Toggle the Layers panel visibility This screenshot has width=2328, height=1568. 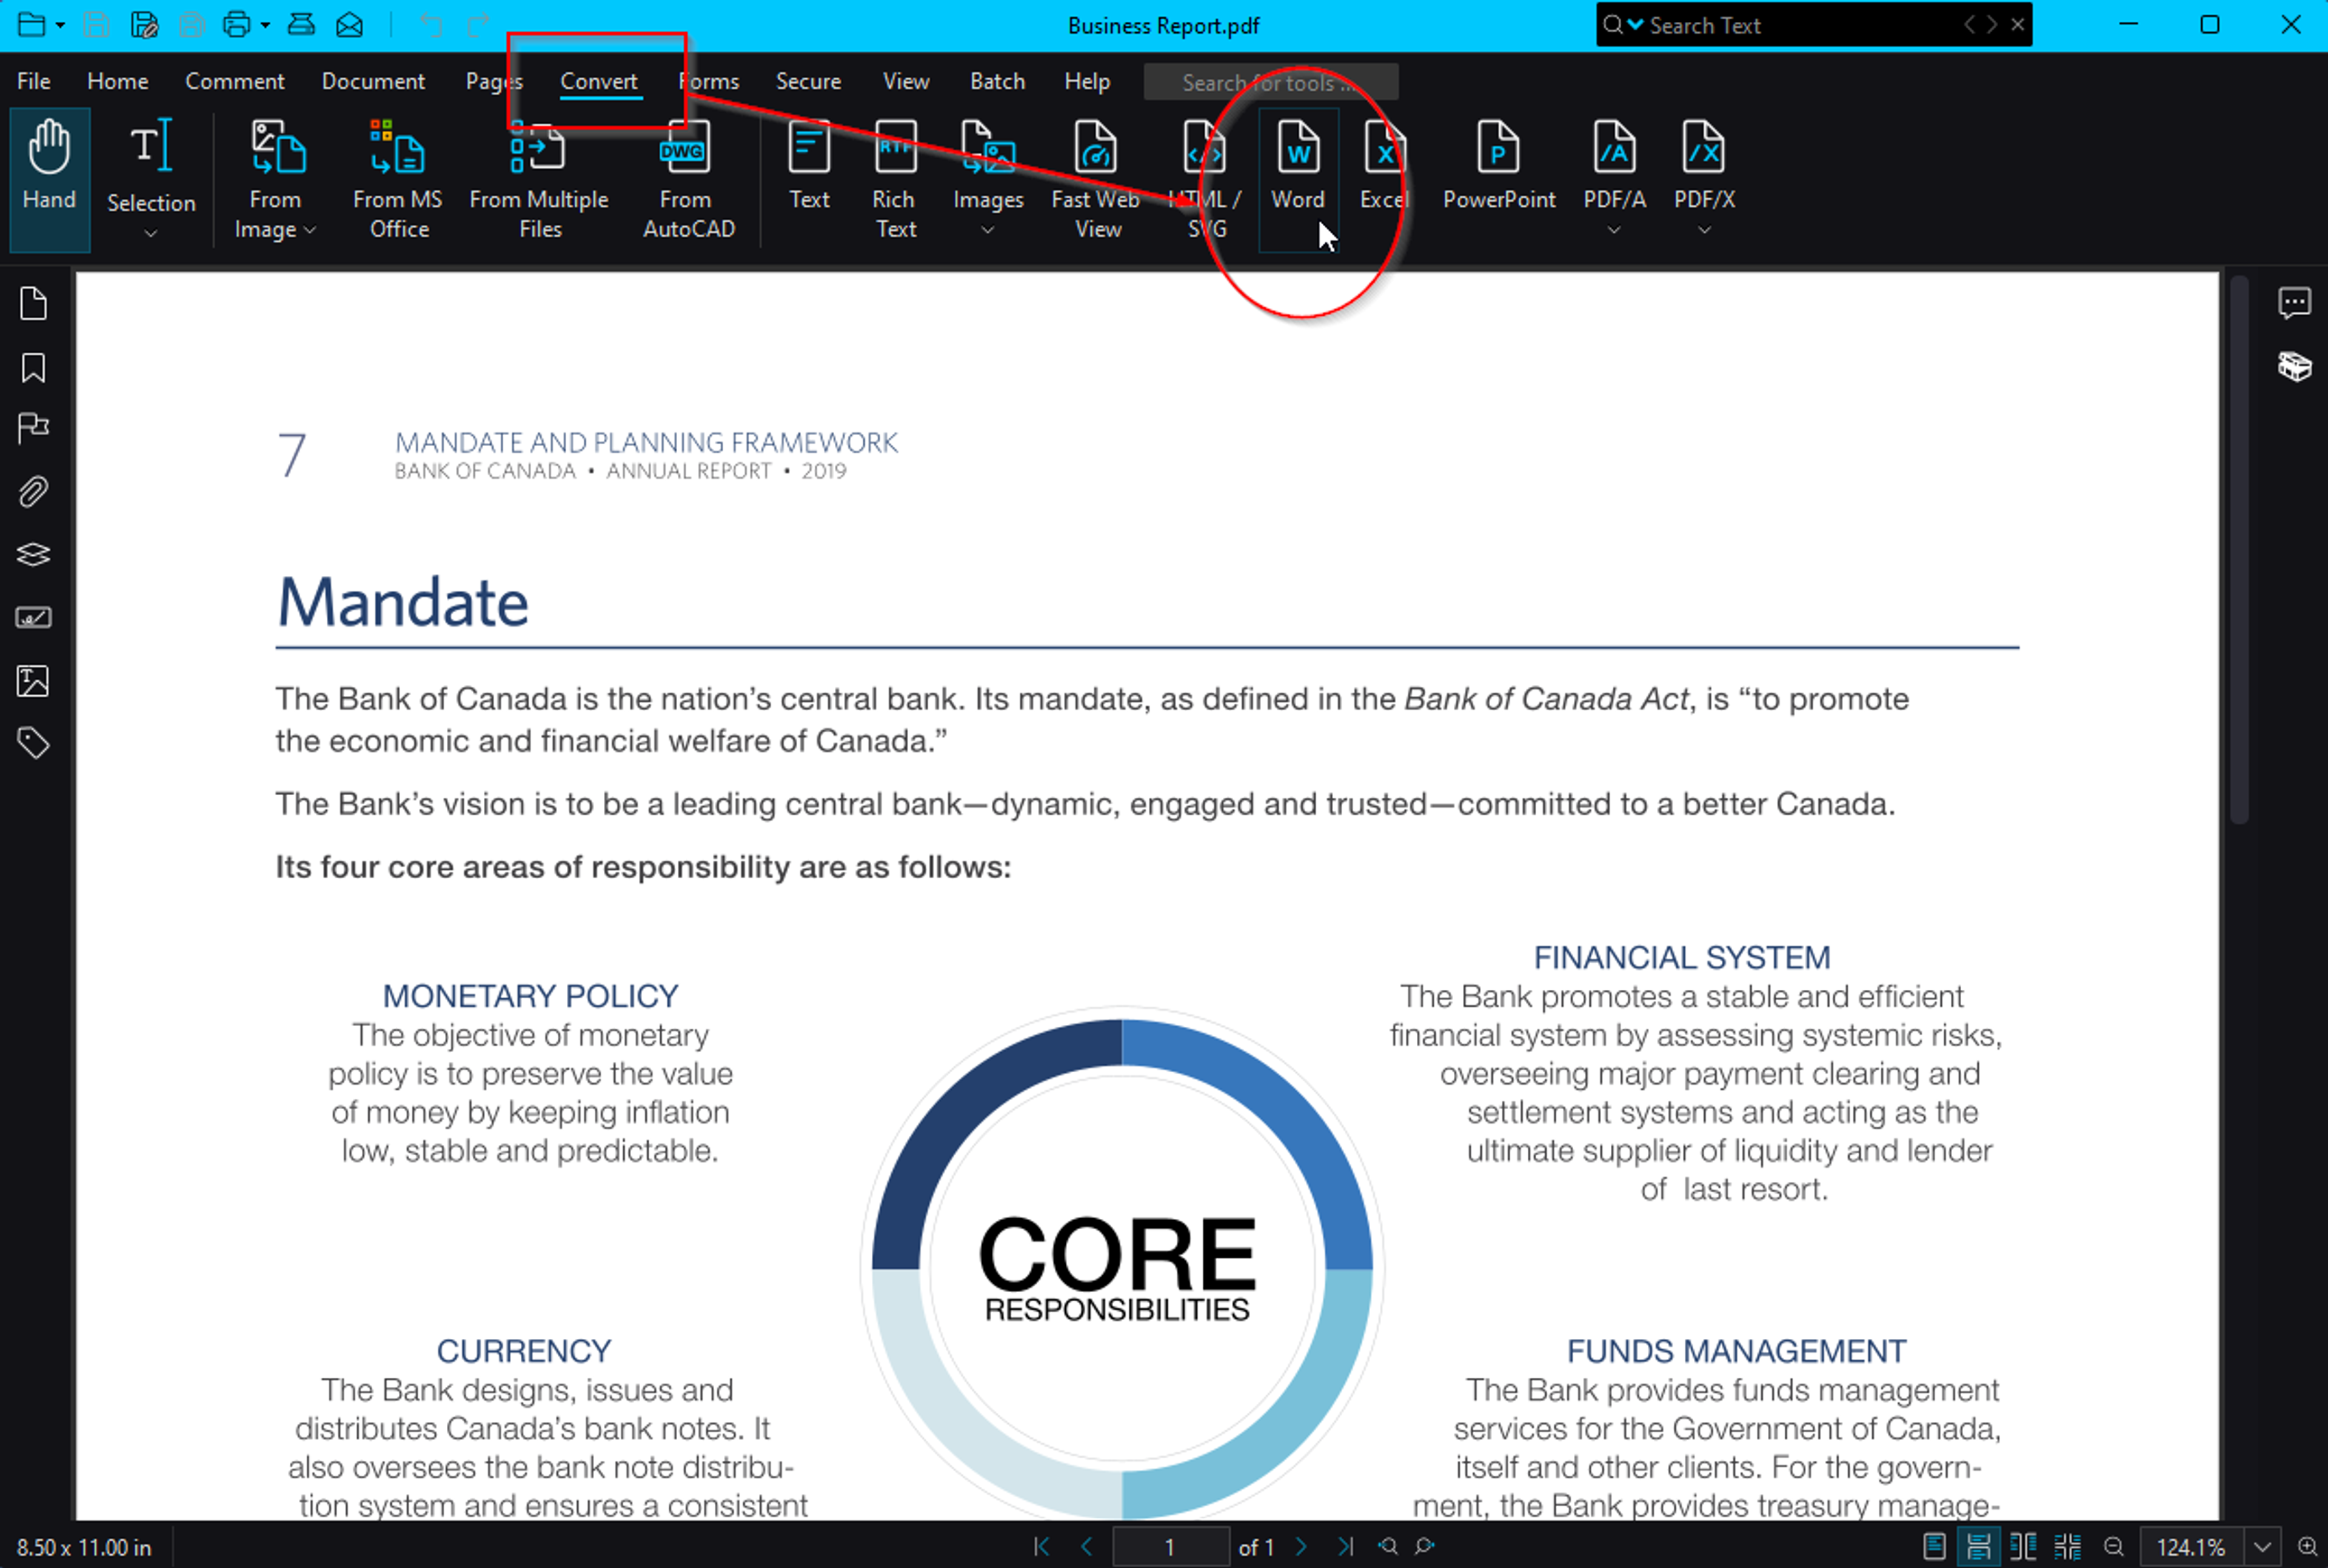(35, 555)
